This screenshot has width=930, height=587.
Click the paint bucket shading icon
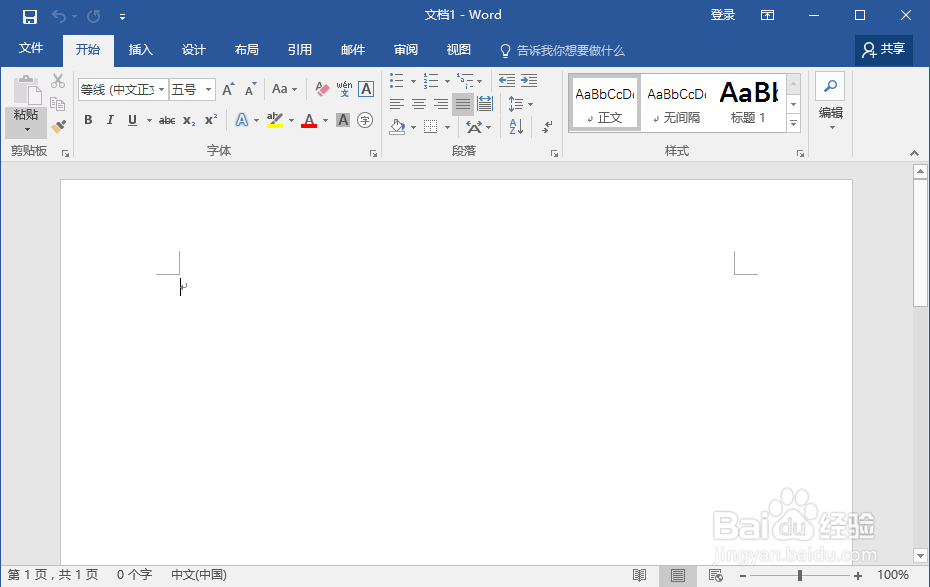coord(397,127)
